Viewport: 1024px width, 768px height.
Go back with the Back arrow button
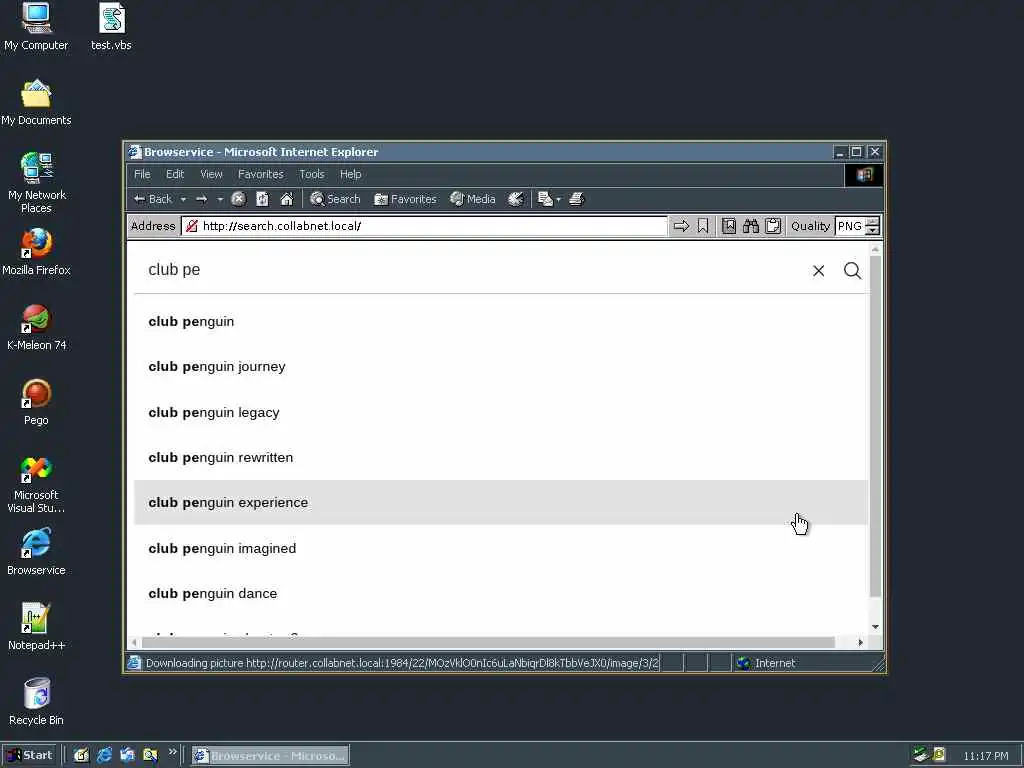pos(153,199)
